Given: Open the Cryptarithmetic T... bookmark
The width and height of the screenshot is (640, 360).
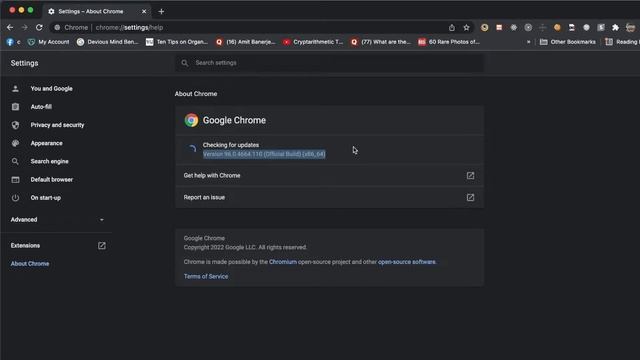Looking at the screenshot, I should click(x=313, y=42).
